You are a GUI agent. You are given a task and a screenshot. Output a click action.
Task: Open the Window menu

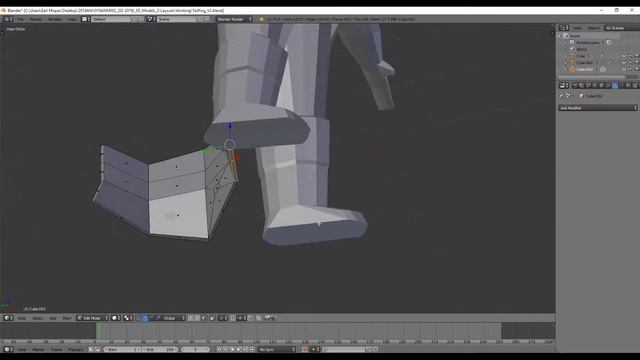click(55, 19)
